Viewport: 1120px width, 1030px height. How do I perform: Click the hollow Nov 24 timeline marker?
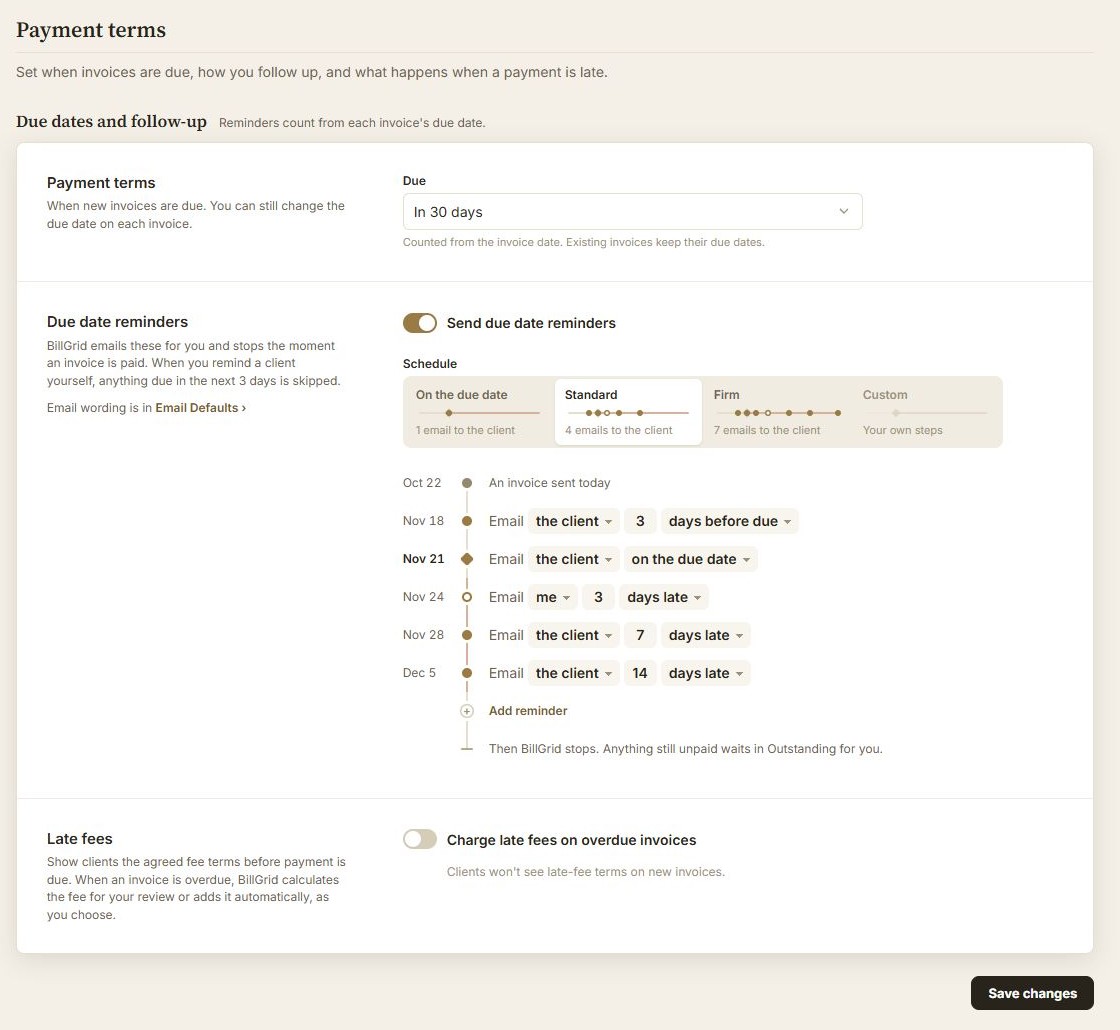coord(466,597)
